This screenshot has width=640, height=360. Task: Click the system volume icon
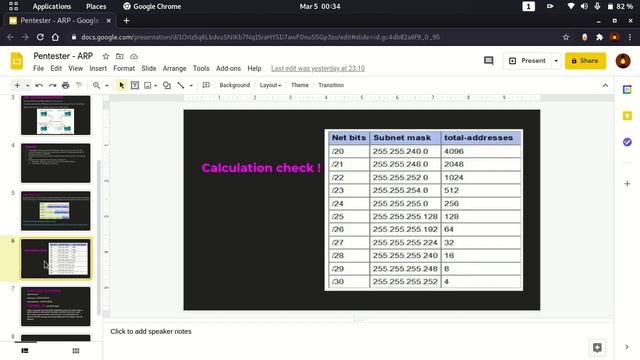(x=584, y=7)
